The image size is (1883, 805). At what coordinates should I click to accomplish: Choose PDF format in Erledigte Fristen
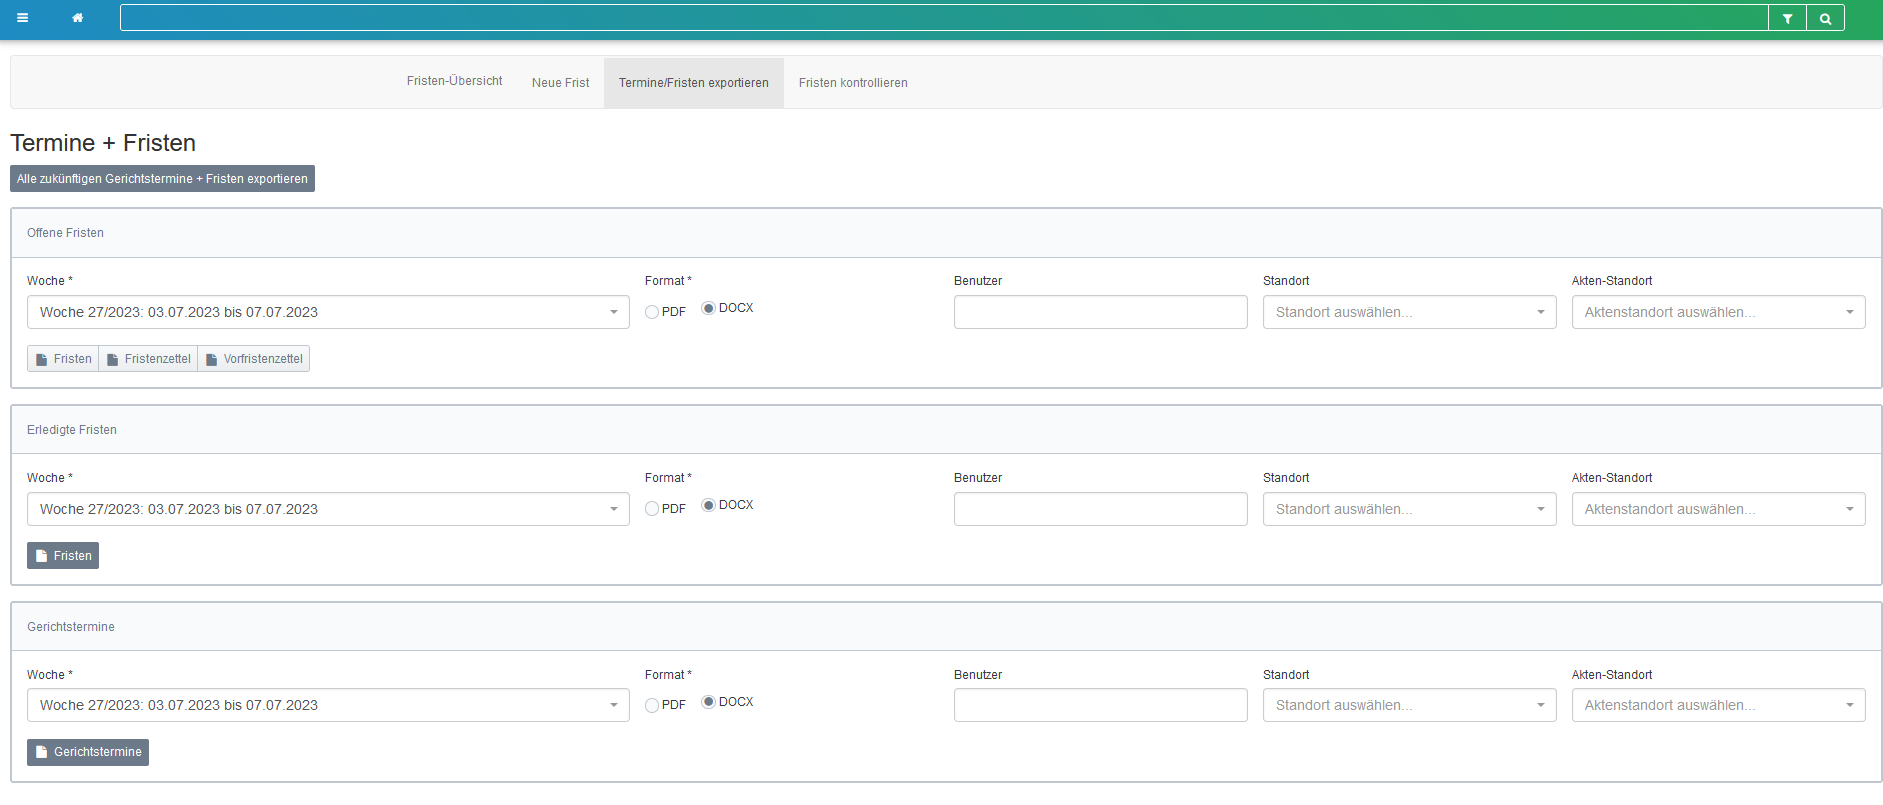(x=652, y=509)
